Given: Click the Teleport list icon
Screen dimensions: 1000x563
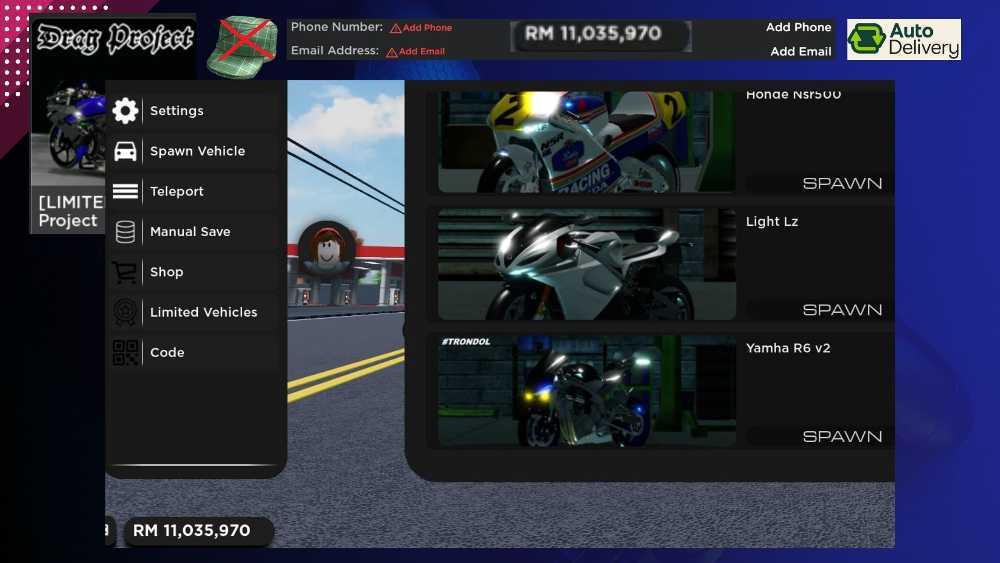Looking at the screenshot, I should point(125,191).
